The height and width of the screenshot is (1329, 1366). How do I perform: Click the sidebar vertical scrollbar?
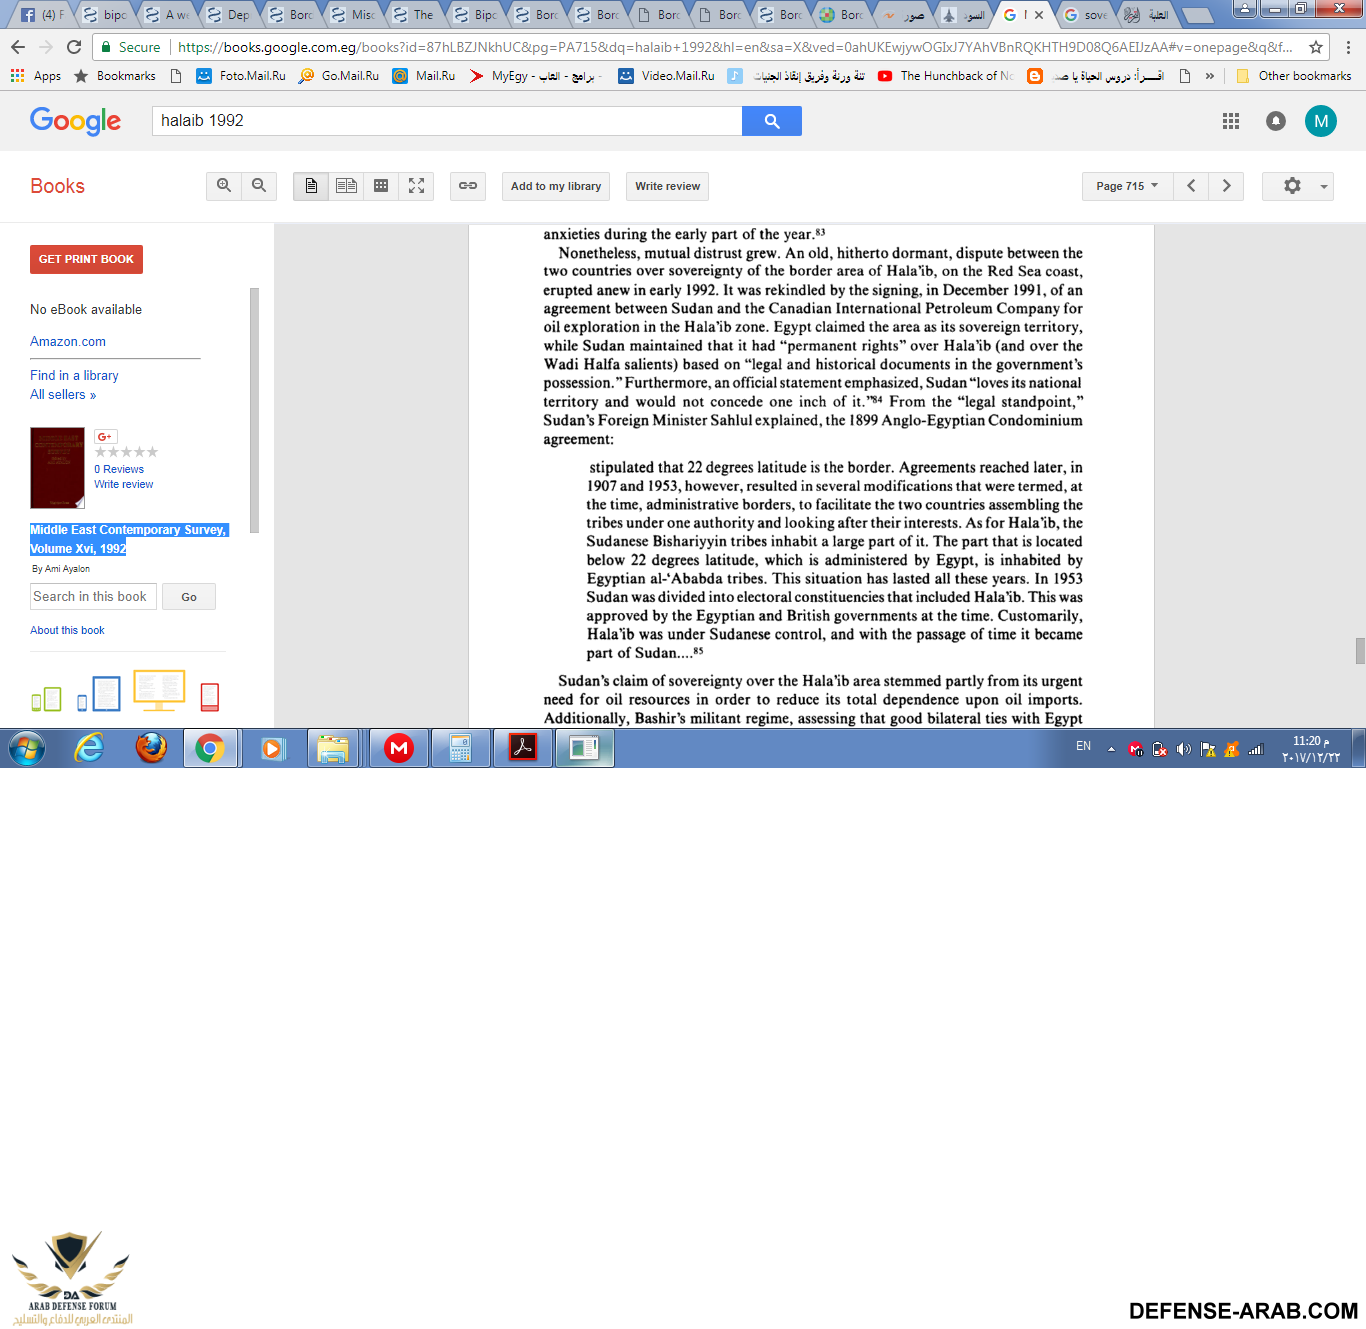(254, 410)
